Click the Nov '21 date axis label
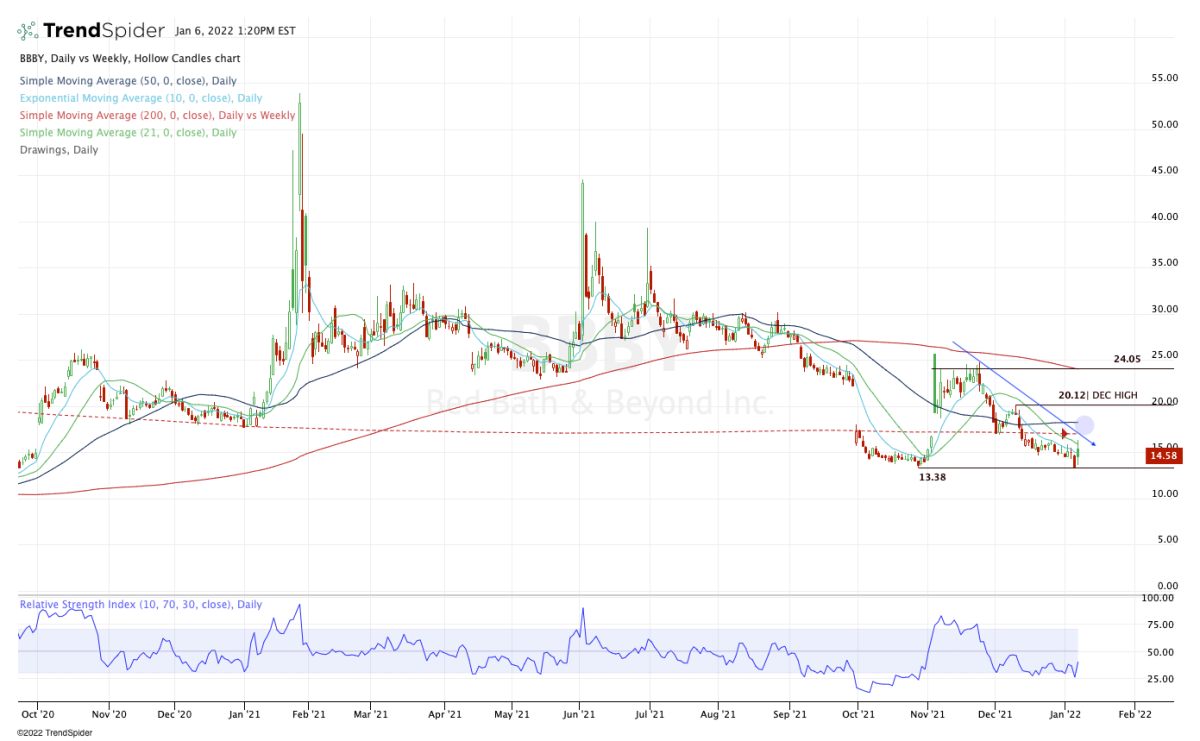Screen dimensions: 1200x741 point(928,715)
